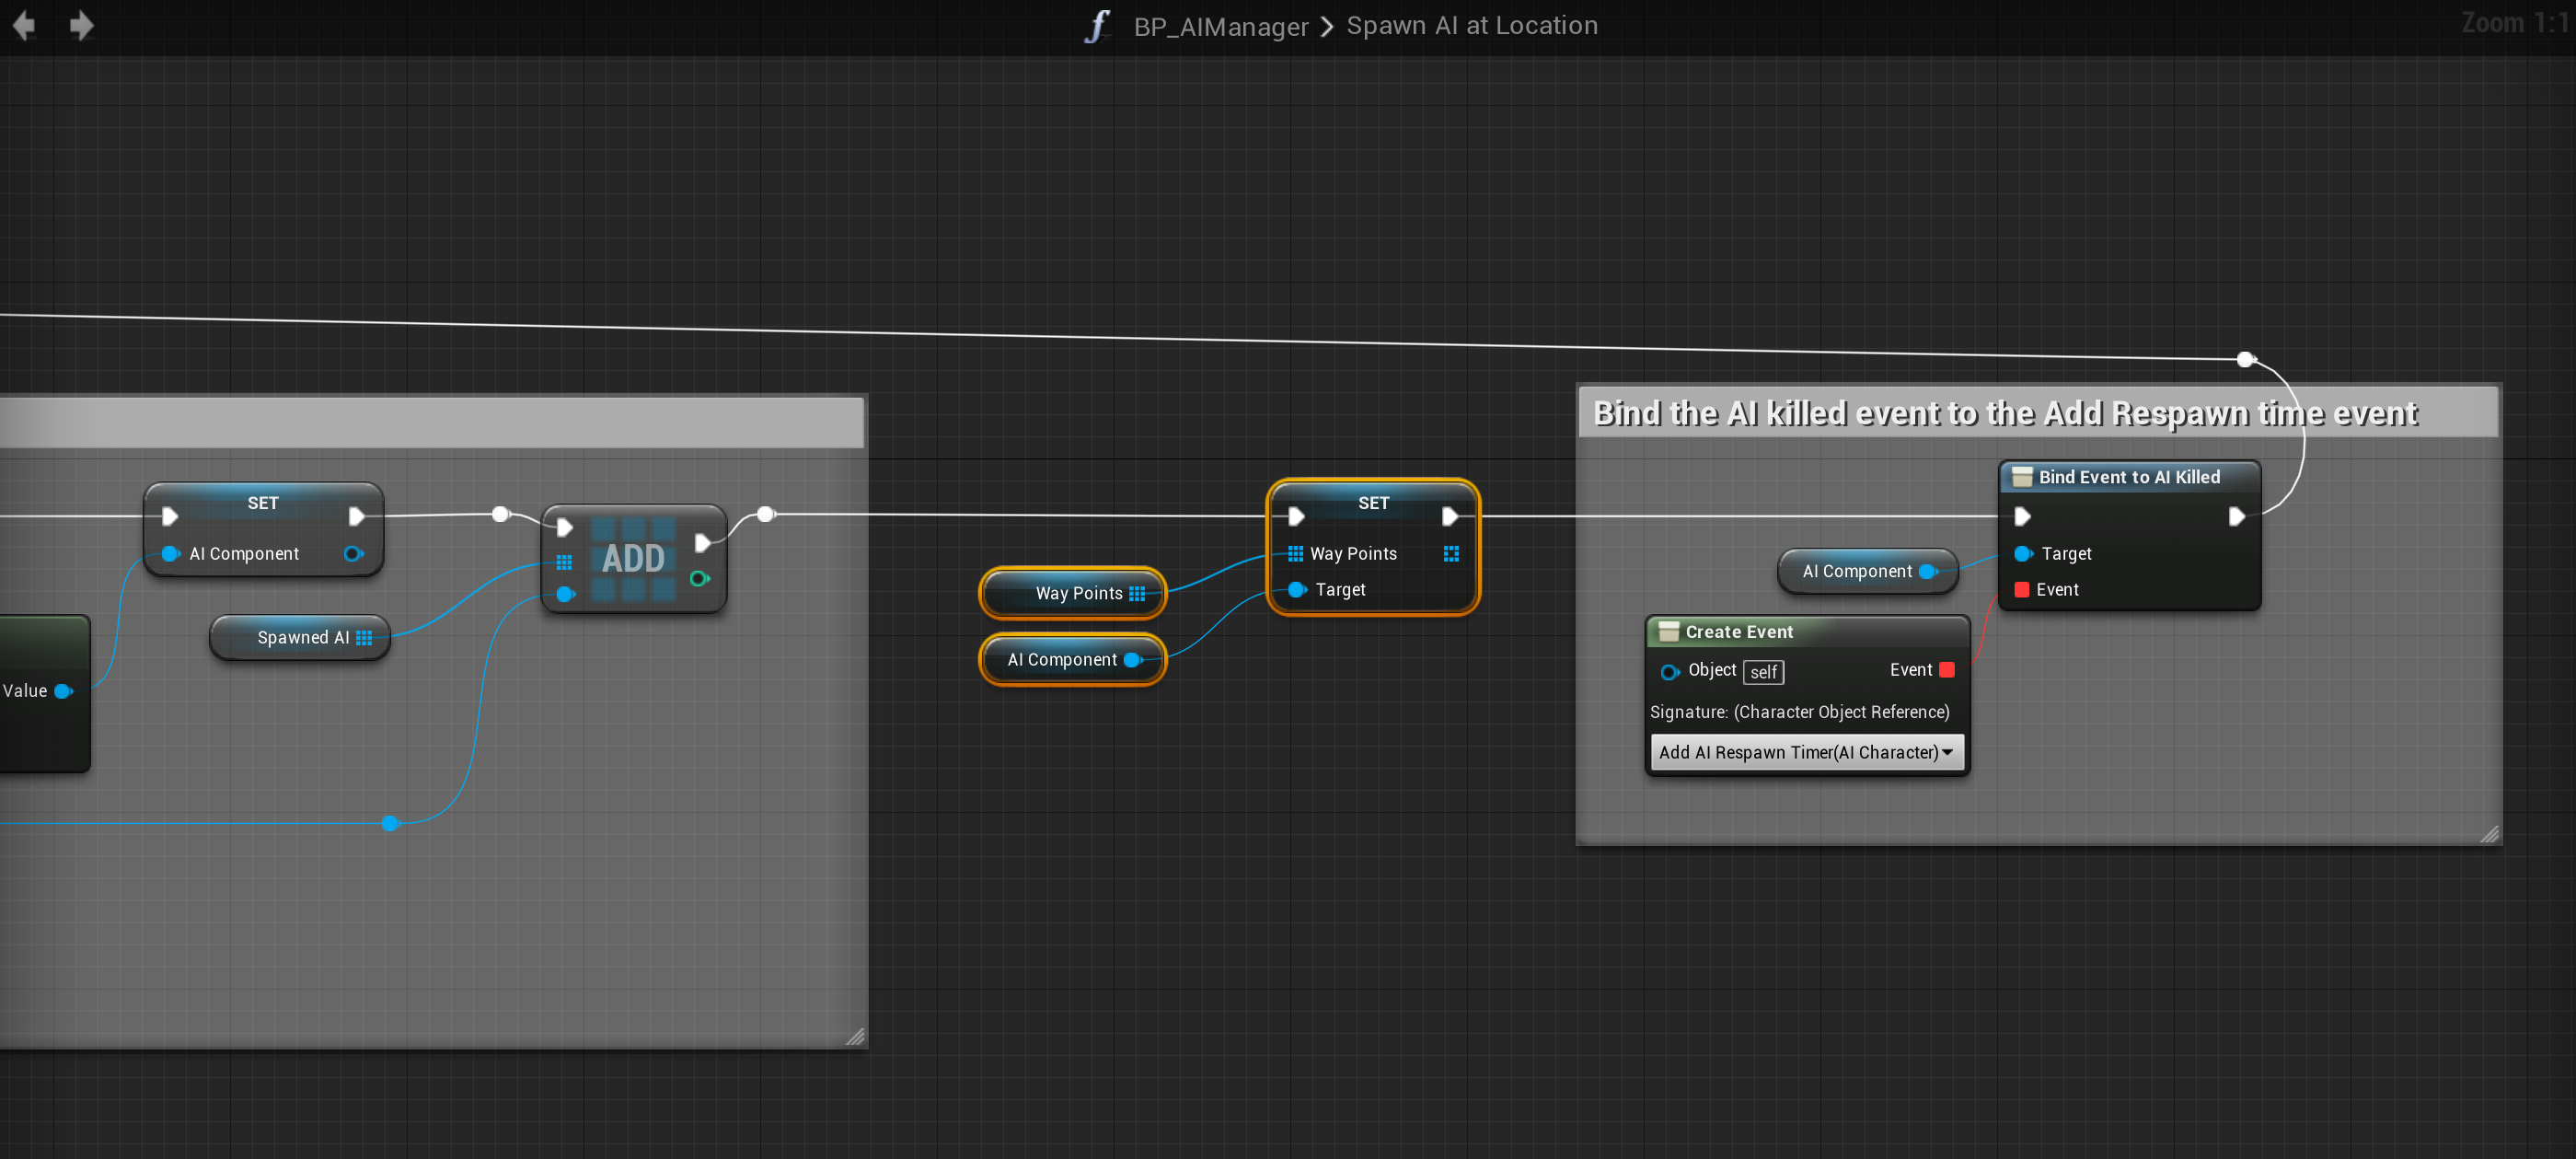Click the self Object field in Create Event

coord(1763,672)
